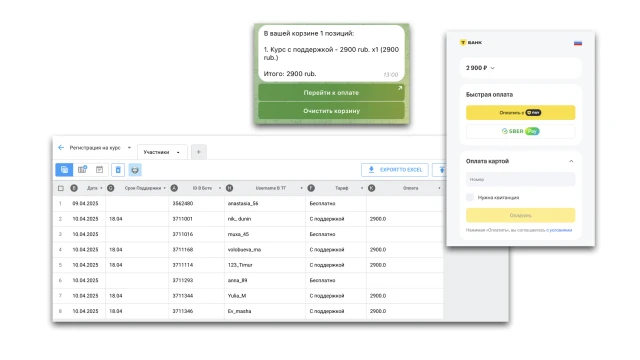Click the letter badge beside Username В ТГ column

pos(229,188)
